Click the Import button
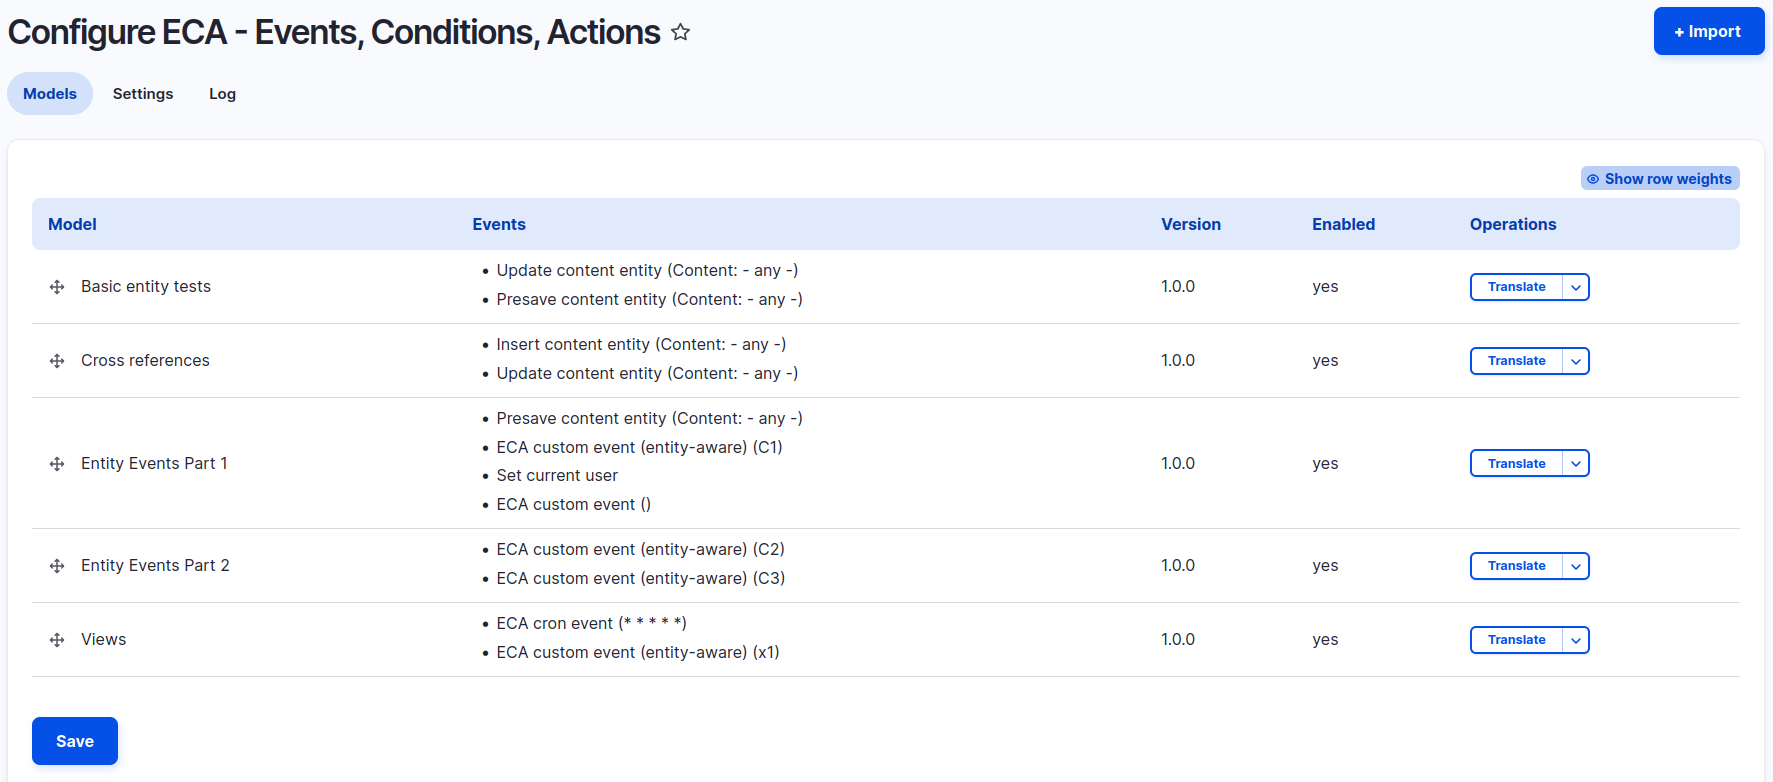 click(x=1709, y=31)
